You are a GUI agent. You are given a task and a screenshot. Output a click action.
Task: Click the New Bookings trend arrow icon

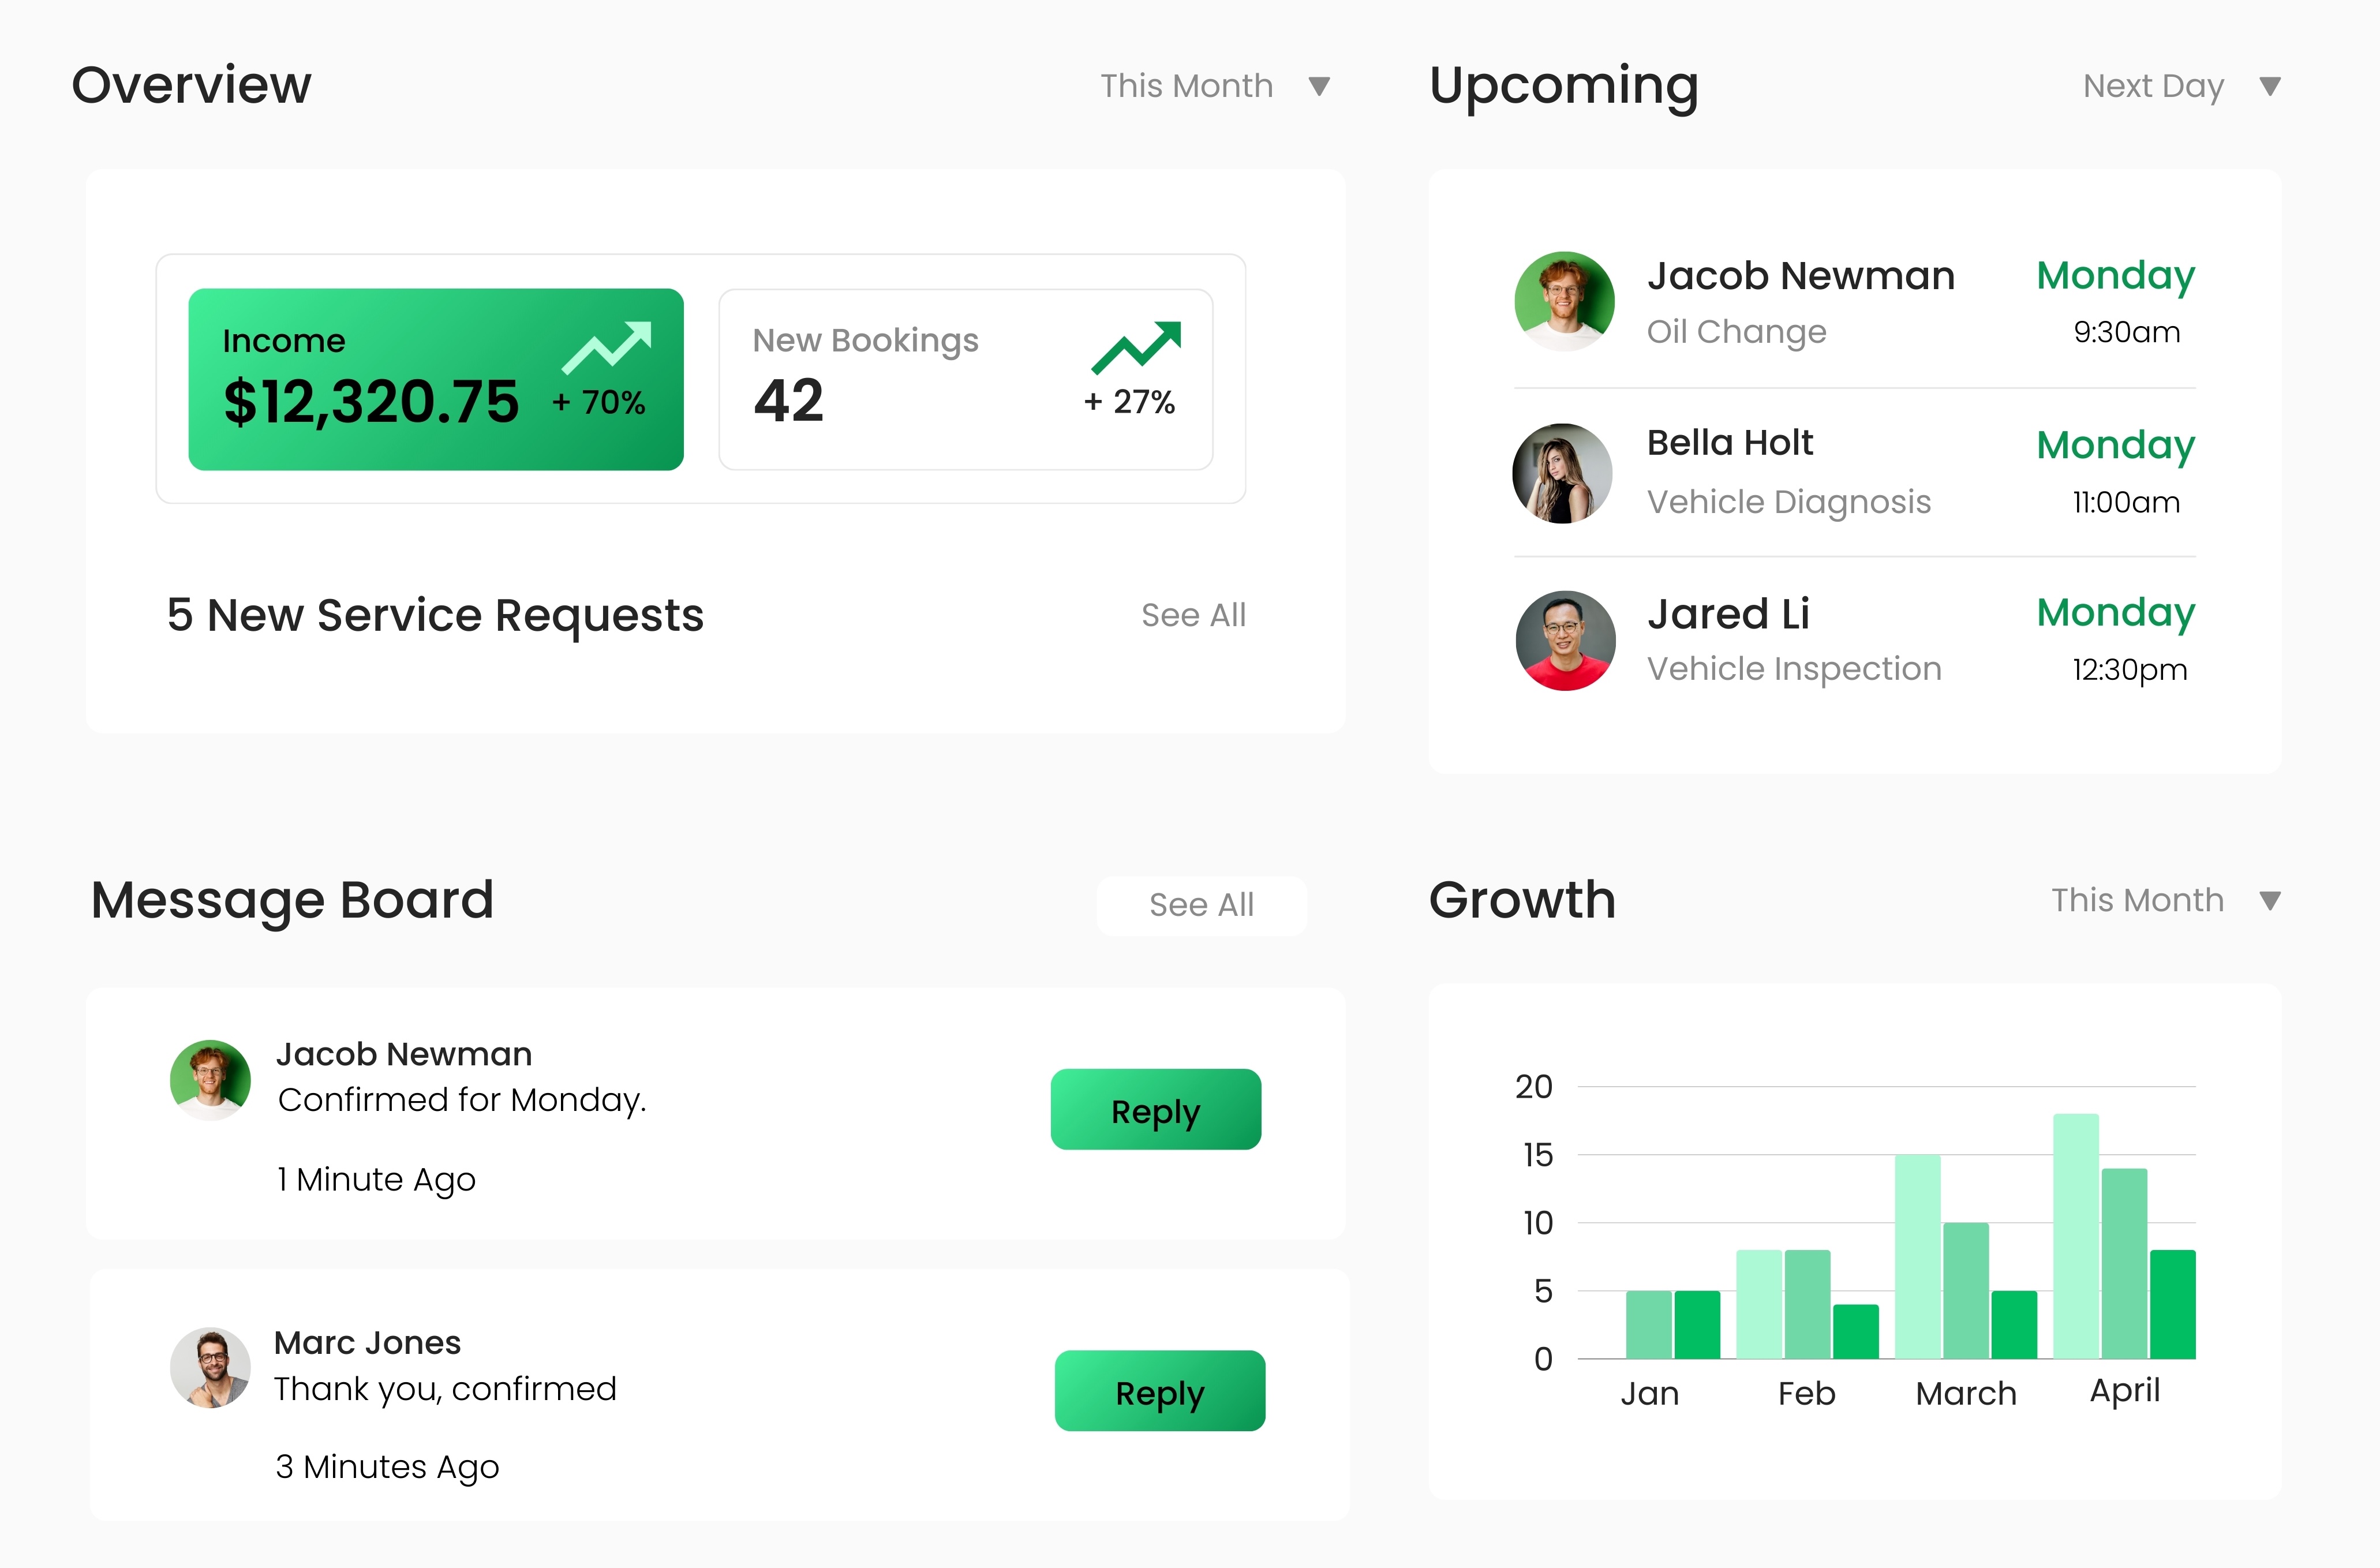point(1137,347)
